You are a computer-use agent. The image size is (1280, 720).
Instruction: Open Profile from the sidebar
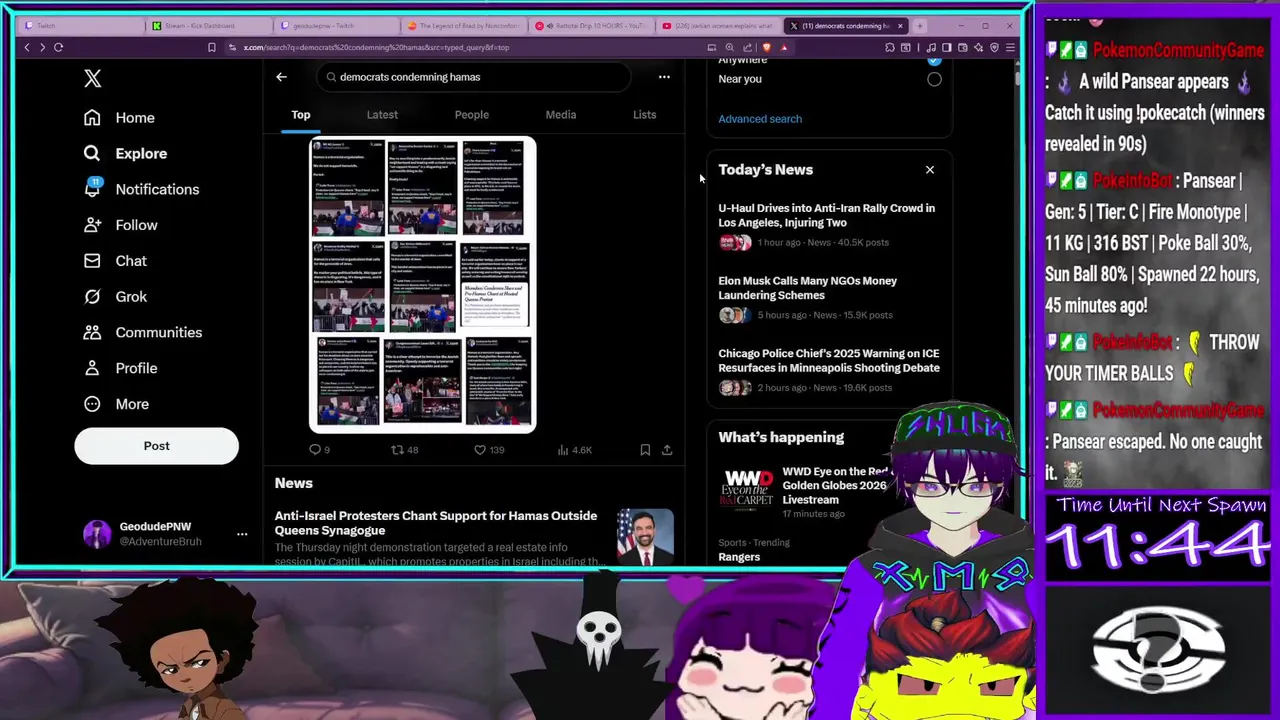pyautogui.click(x=121, y=368)
